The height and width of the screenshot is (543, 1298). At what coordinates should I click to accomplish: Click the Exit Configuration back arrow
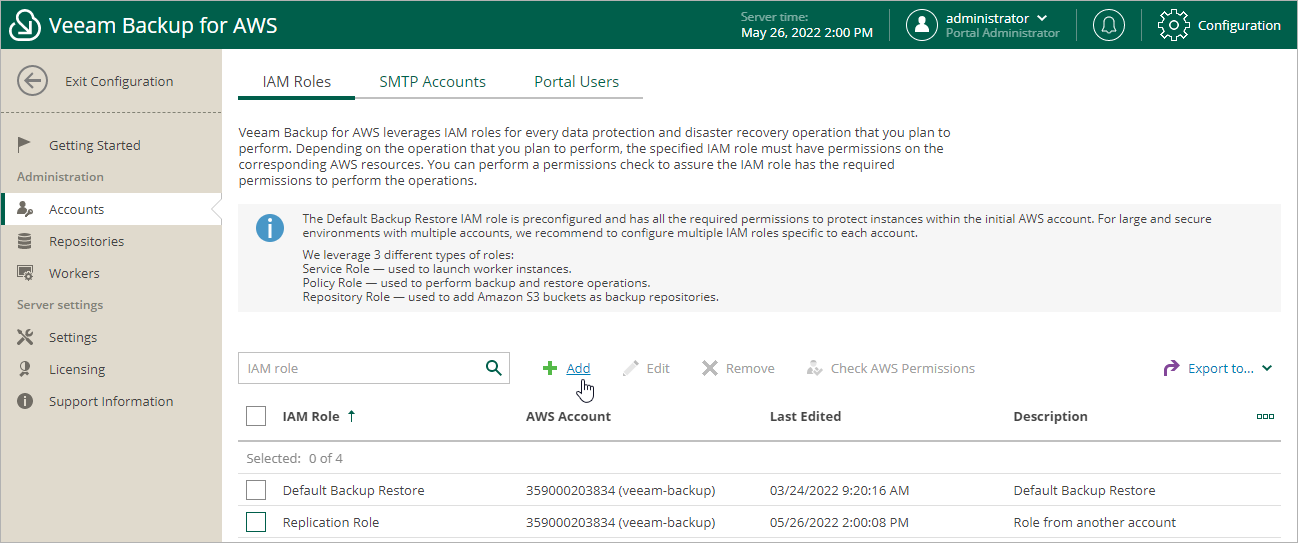point(33,82)
